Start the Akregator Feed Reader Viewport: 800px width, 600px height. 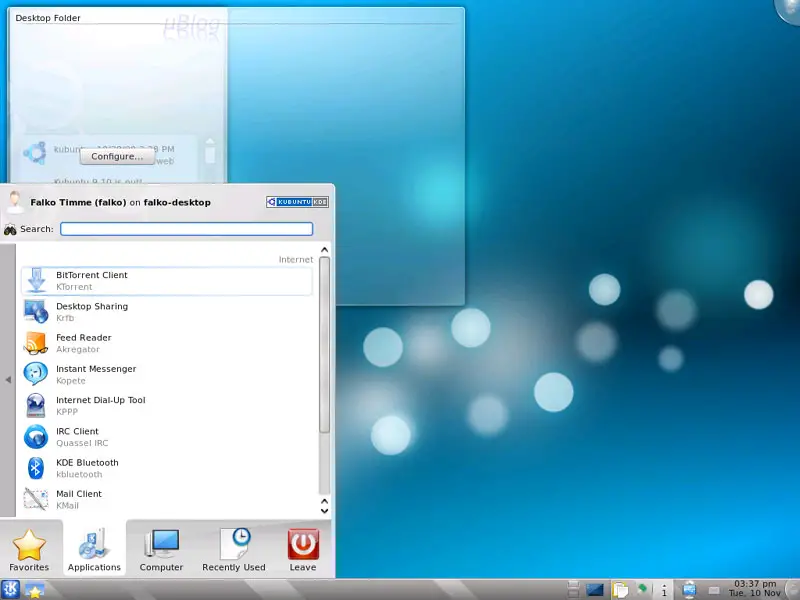click(x=167, y=343)
